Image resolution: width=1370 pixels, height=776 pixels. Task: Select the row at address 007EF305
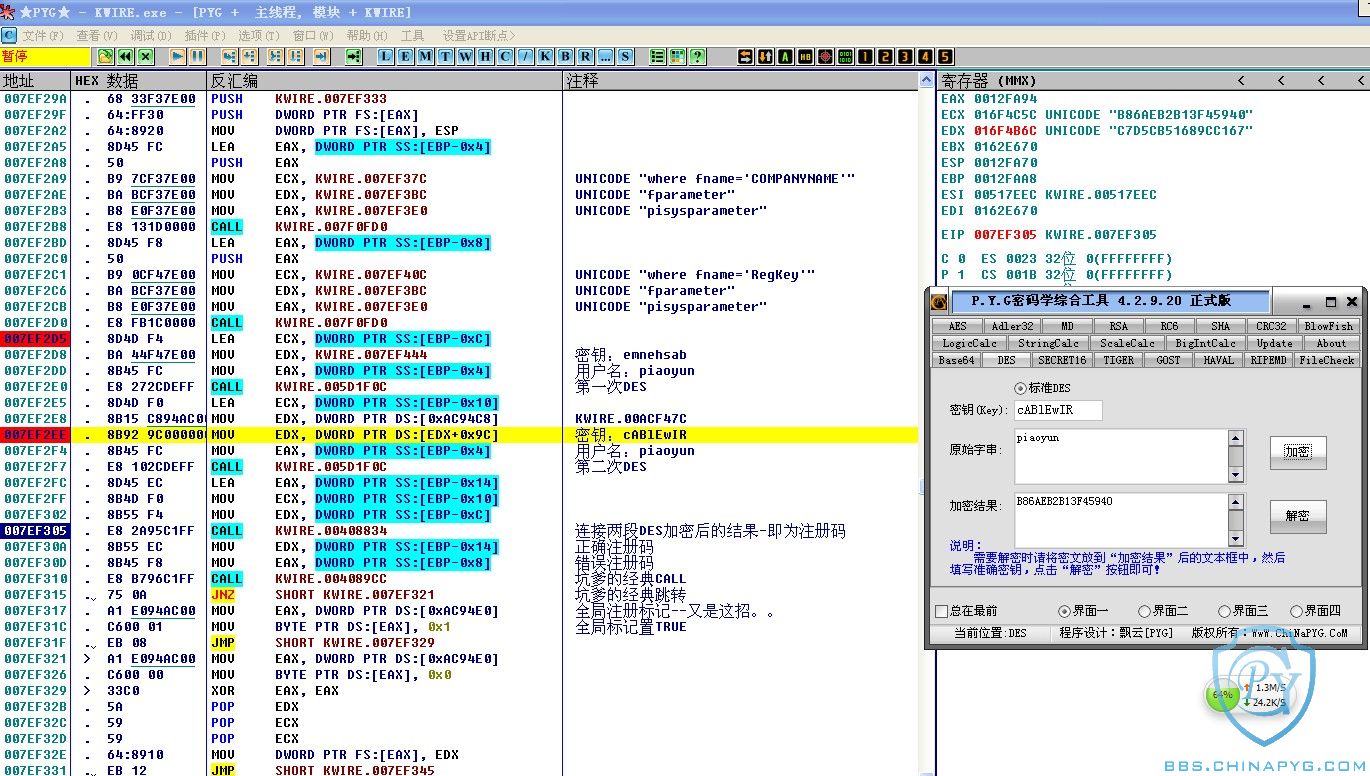coord(459,530)
